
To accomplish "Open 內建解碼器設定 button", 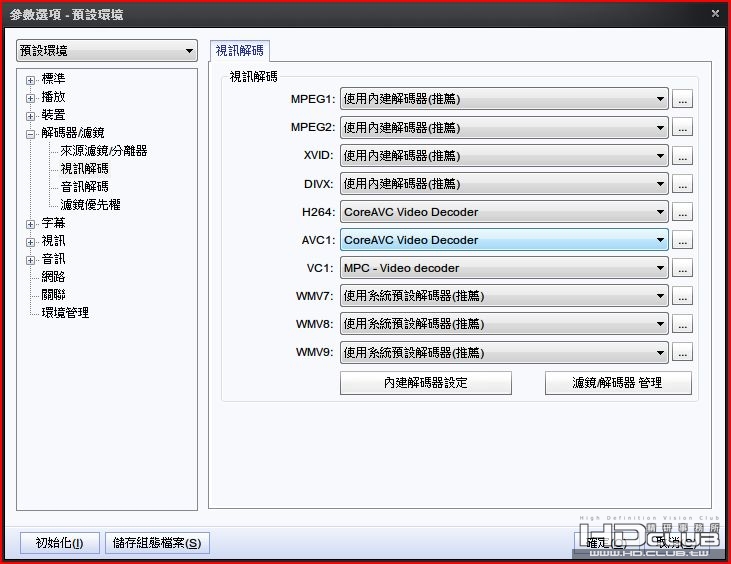I will tap(426, 383).
